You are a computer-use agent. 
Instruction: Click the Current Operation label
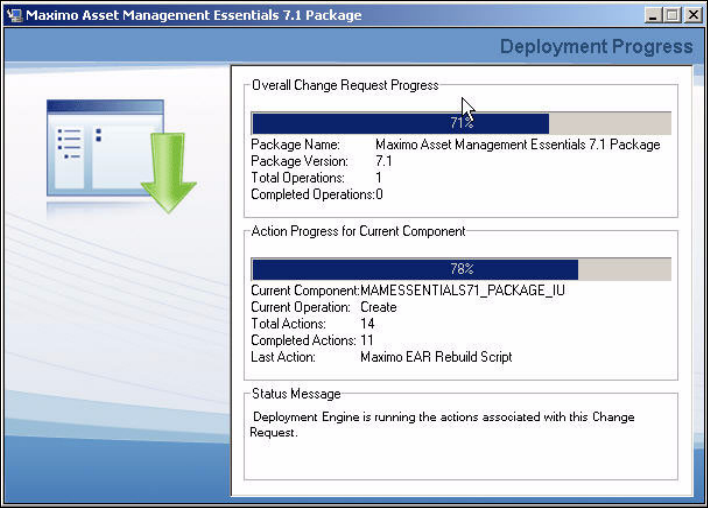(x=300, y=307)
